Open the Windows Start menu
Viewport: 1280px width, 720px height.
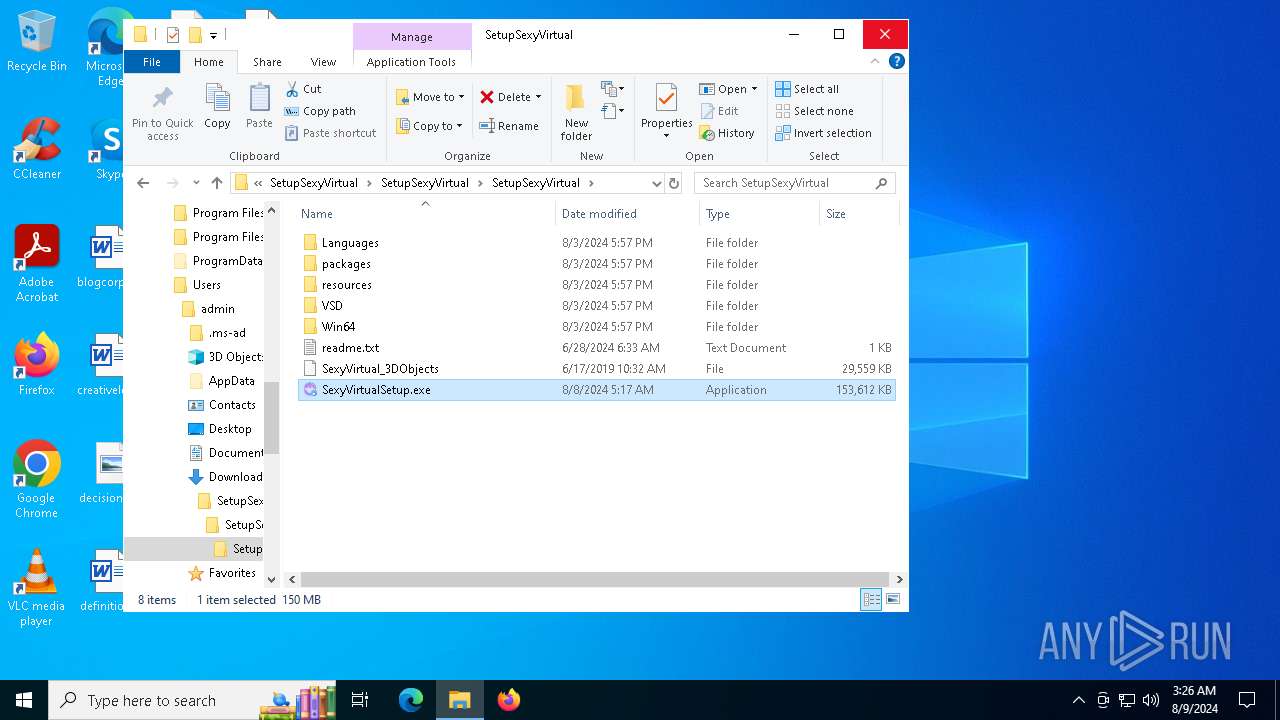(x=24, y=700)
